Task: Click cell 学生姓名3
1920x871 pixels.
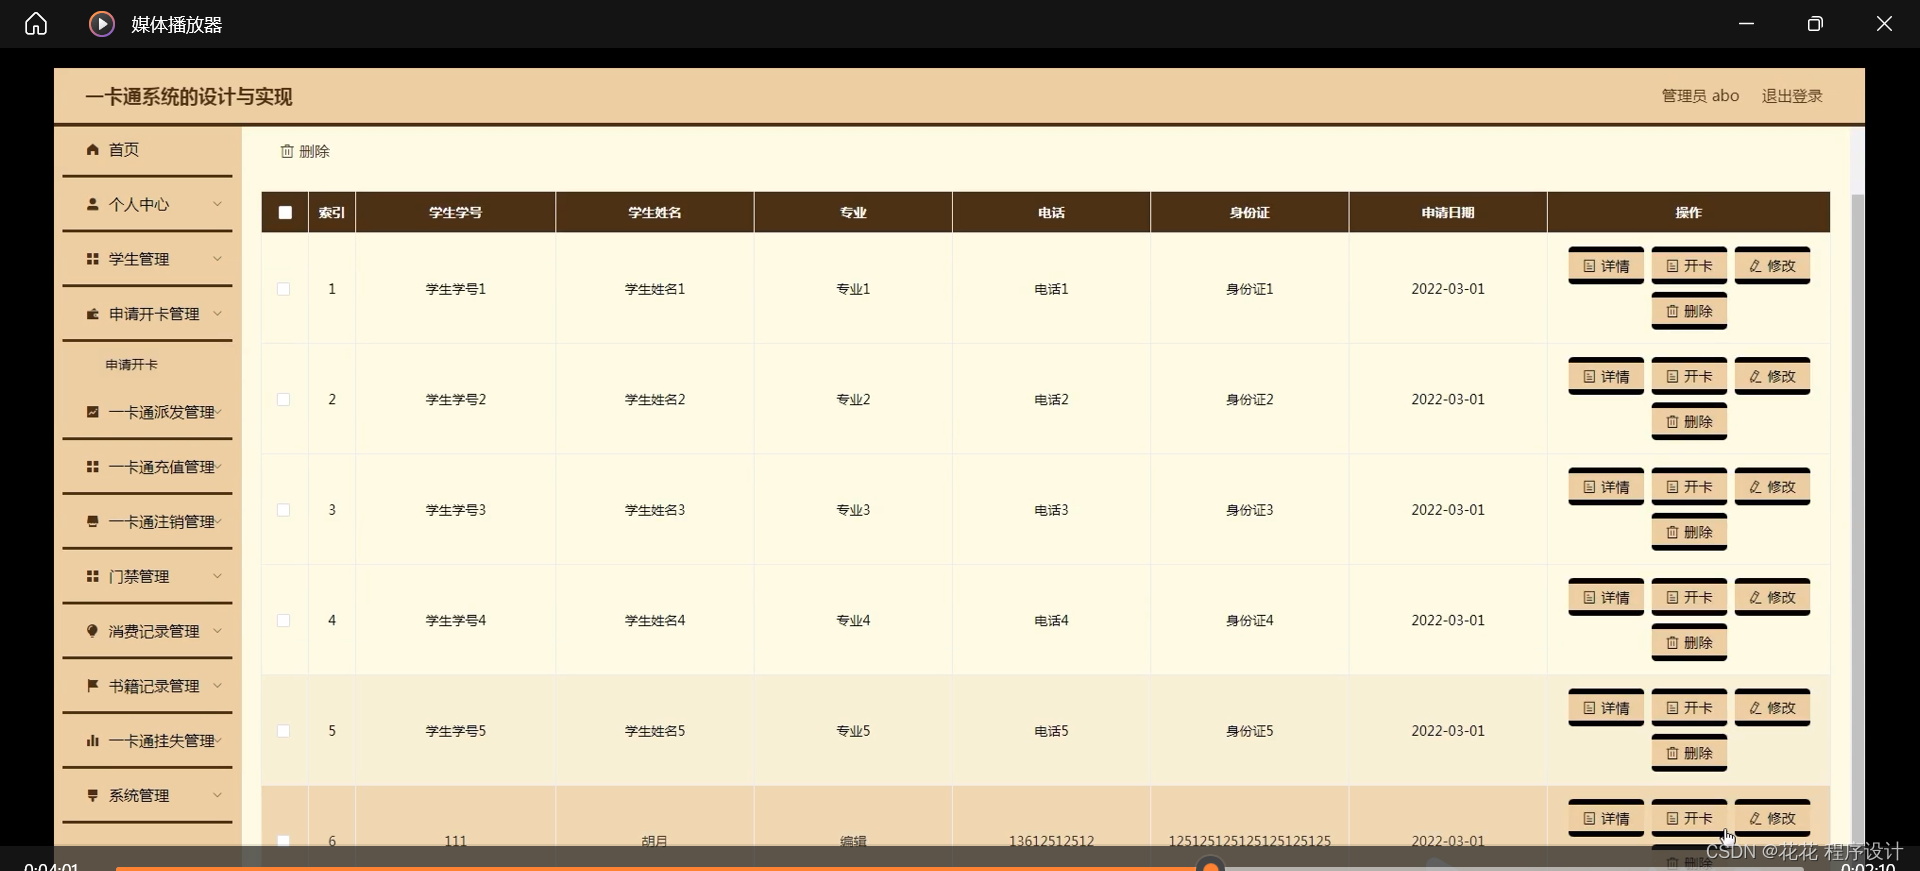Action: pos(655,510)
